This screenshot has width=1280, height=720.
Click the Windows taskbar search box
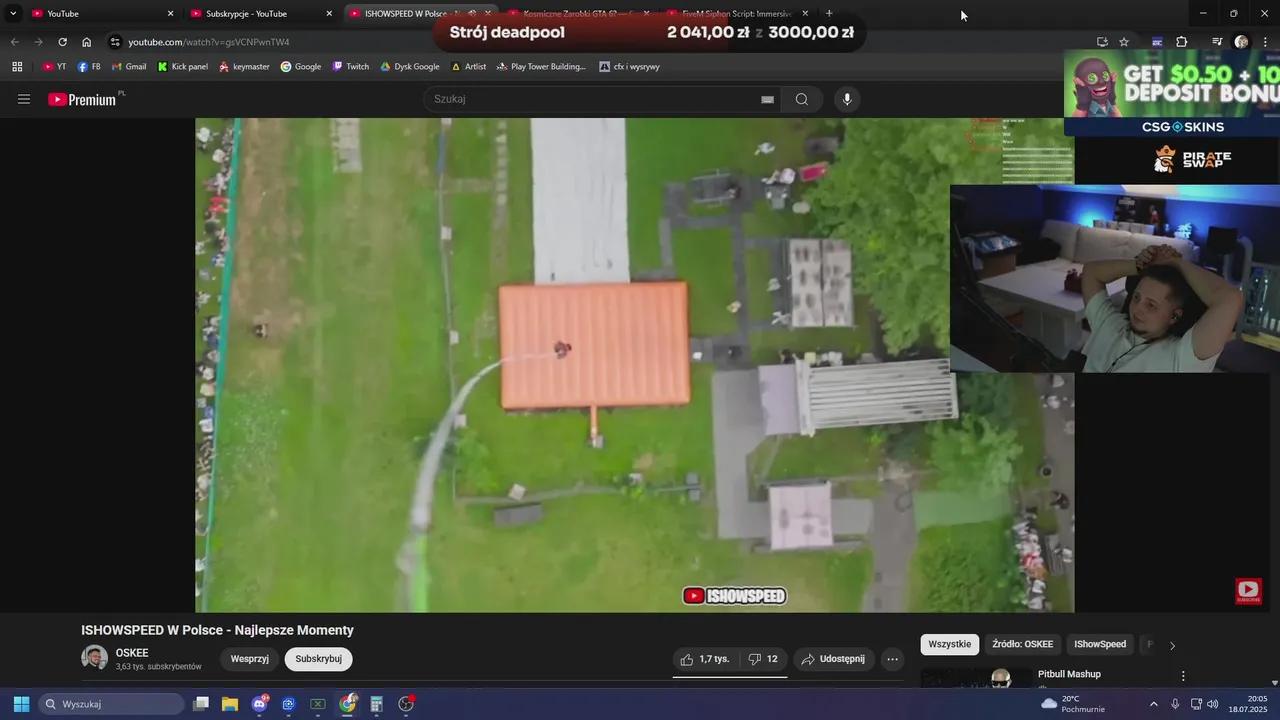[112, 704]
